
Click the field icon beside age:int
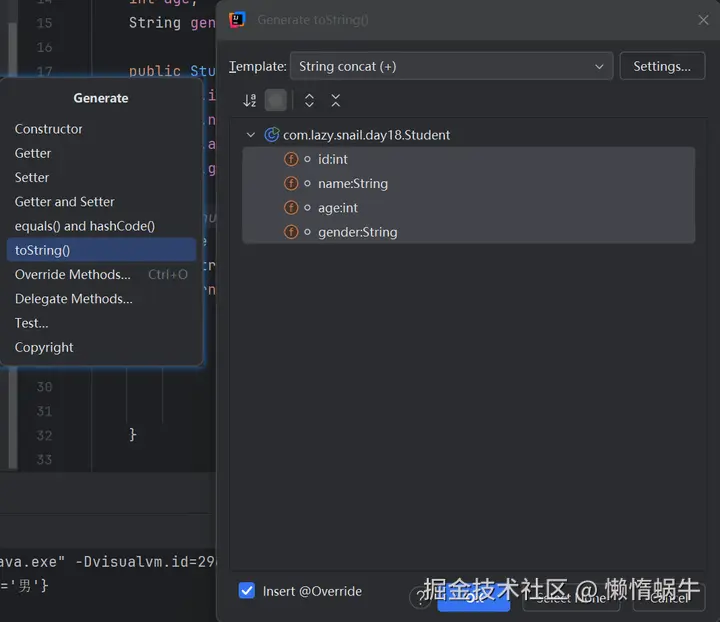click(x=291, y=208)
